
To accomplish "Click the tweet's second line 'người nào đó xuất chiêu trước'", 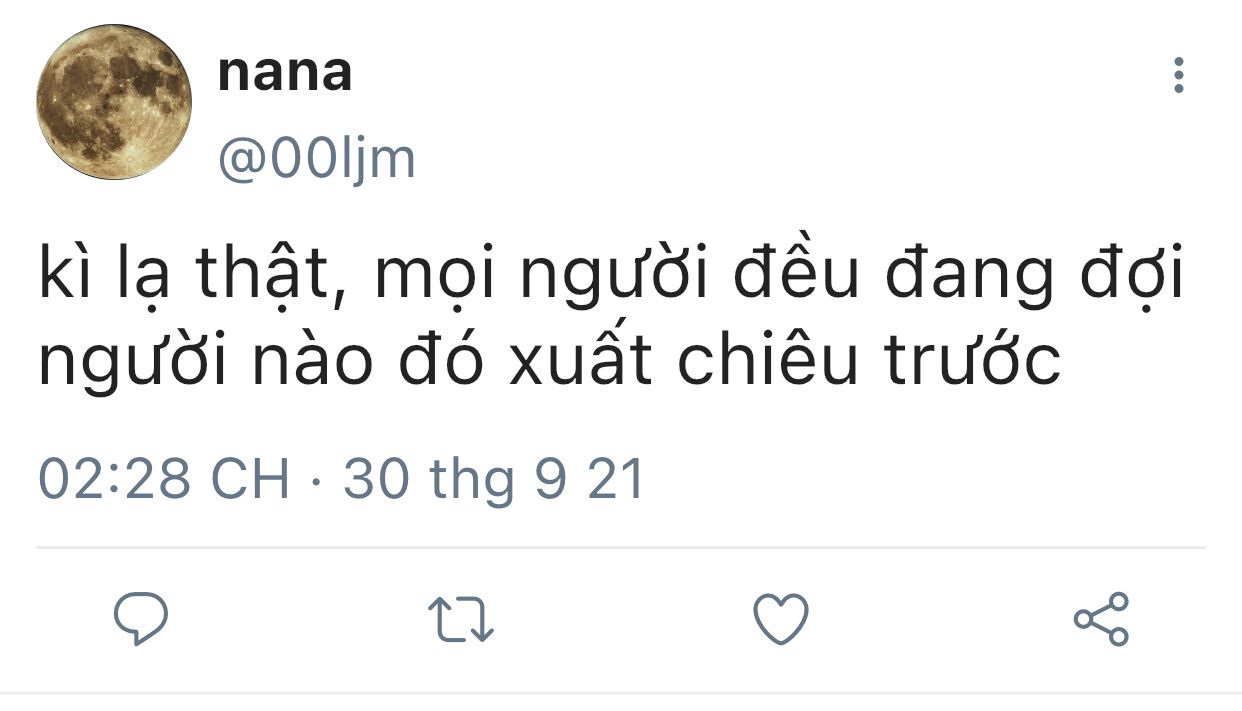I will pyautogui.click(x=549, y=361).
